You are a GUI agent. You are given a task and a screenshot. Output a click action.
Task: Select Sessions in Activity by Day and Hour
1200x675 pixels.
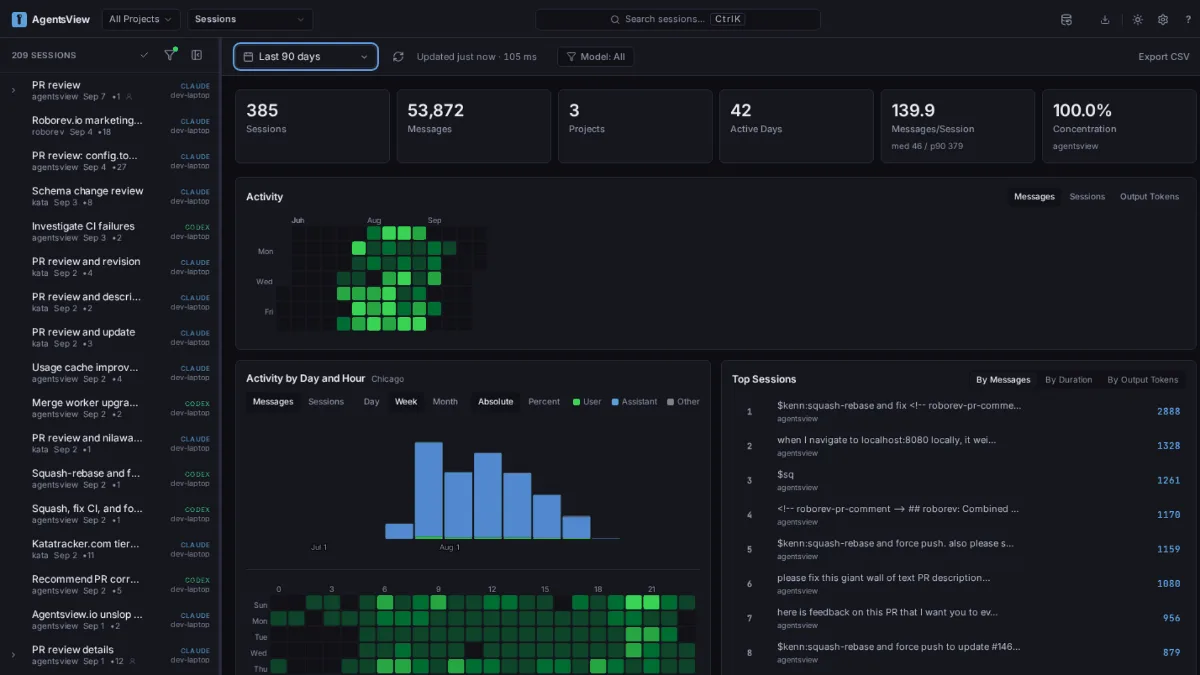326,402
